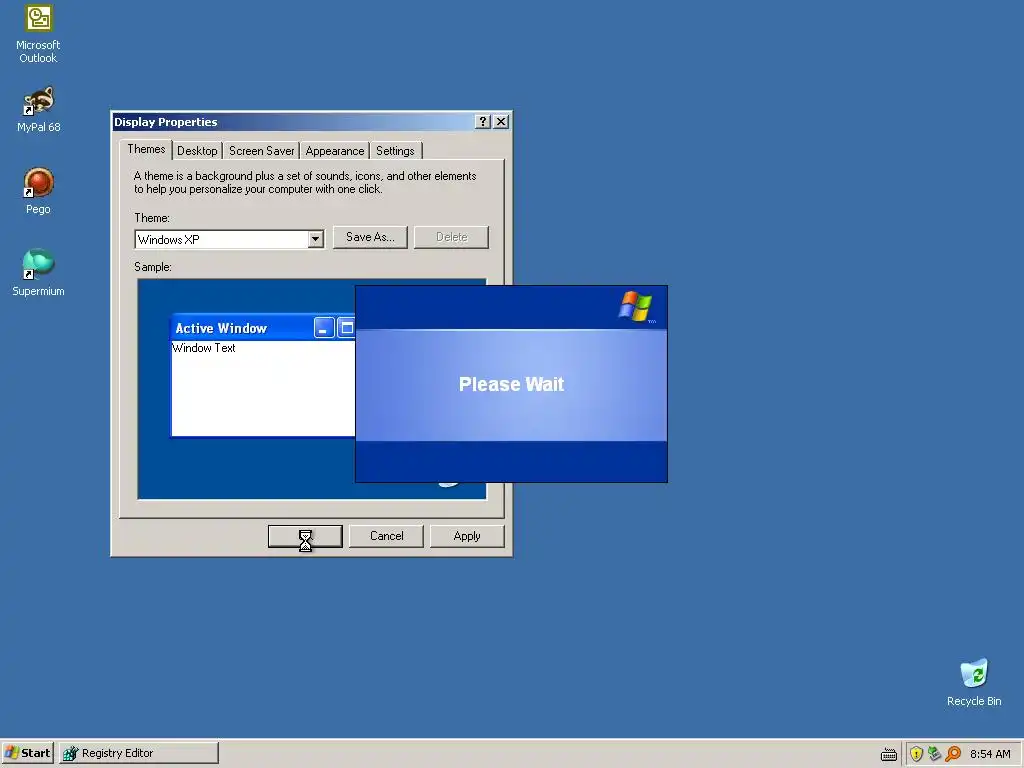Click the Cancel button

point(386,536)
